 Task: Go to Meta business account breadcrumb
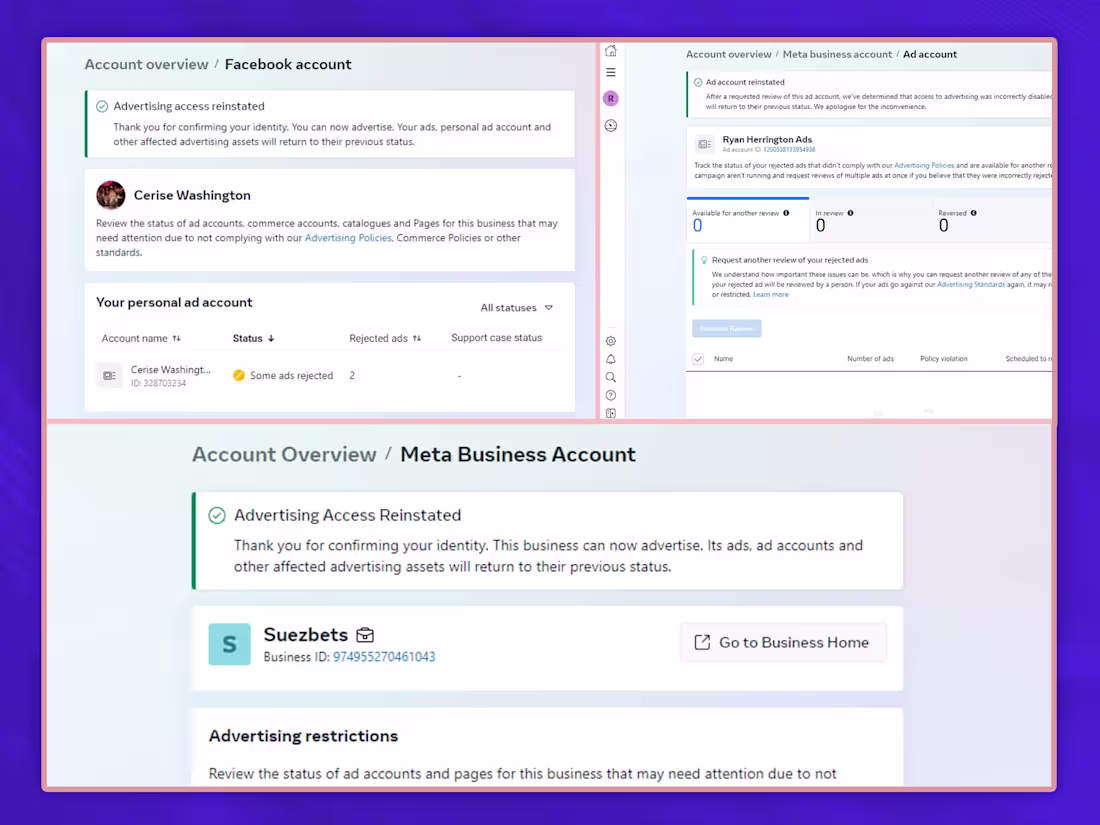coord(837,54)
